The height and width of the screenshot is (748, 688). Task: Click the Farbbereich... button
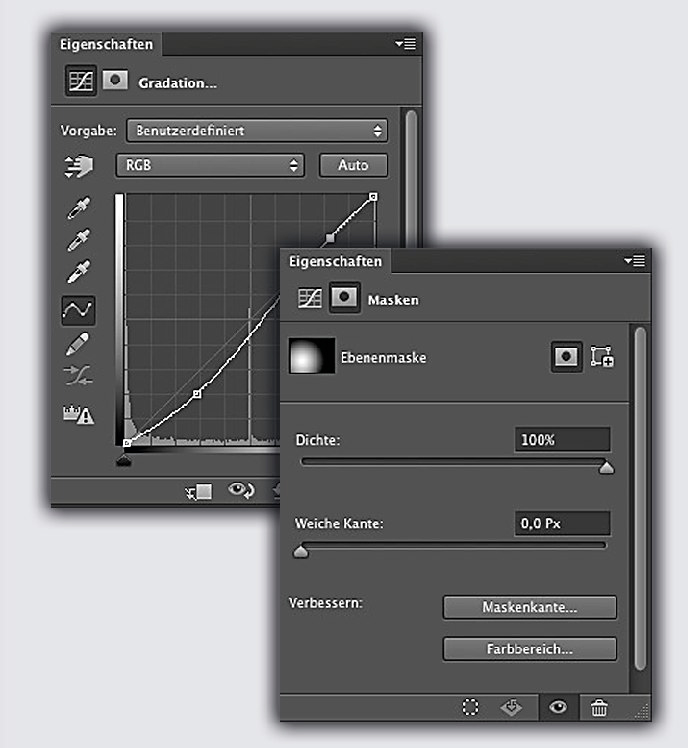(530, 649)
